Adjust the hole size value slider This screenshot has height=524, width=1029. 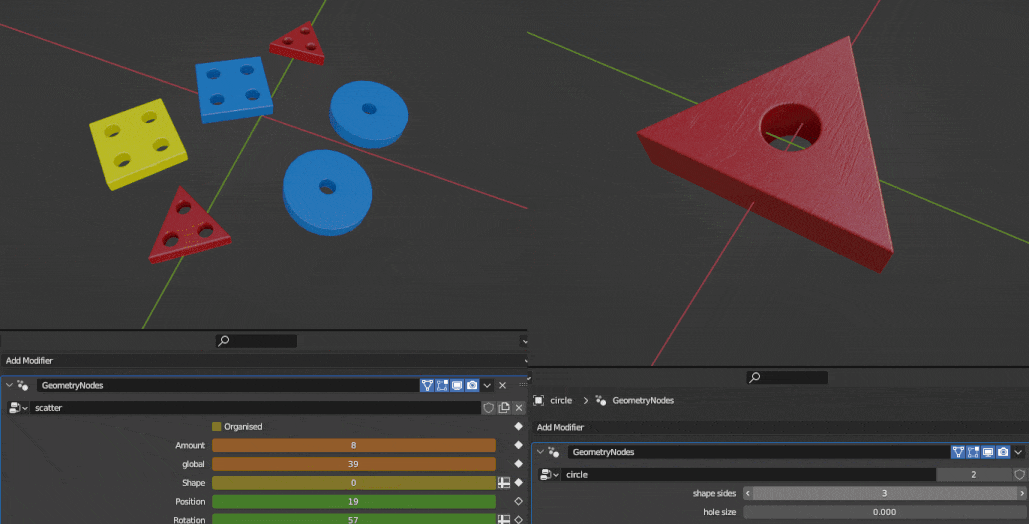coord(885,512)
